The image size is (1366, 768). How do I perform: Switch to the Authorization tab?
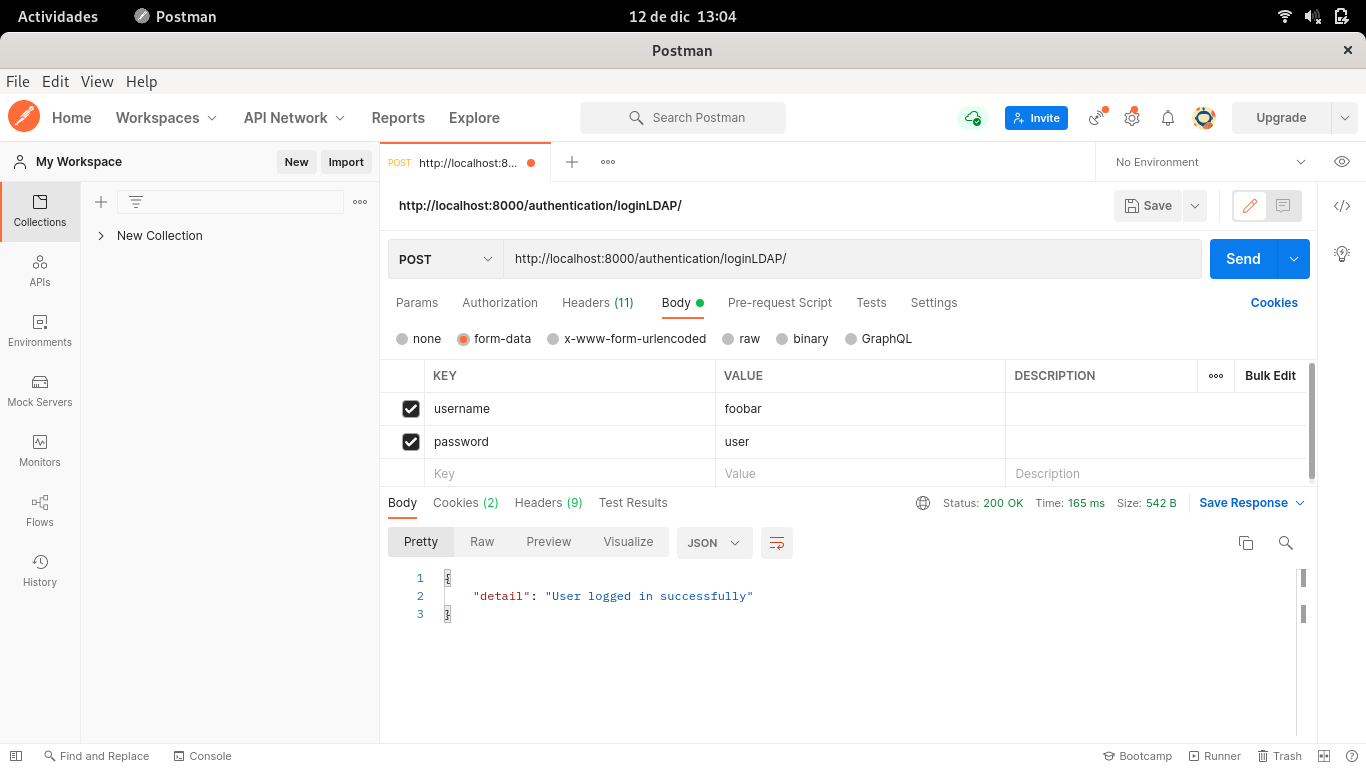point(500,303)
